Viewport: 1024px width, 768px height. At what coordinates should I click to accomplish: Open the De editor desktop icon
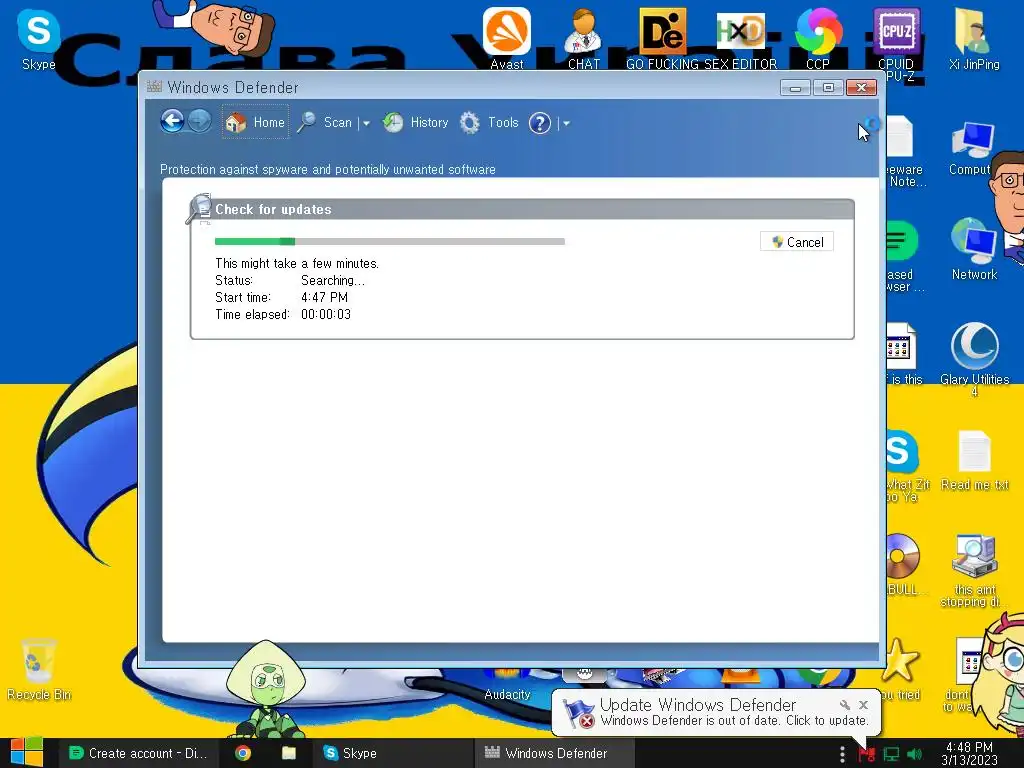point(664,38)
